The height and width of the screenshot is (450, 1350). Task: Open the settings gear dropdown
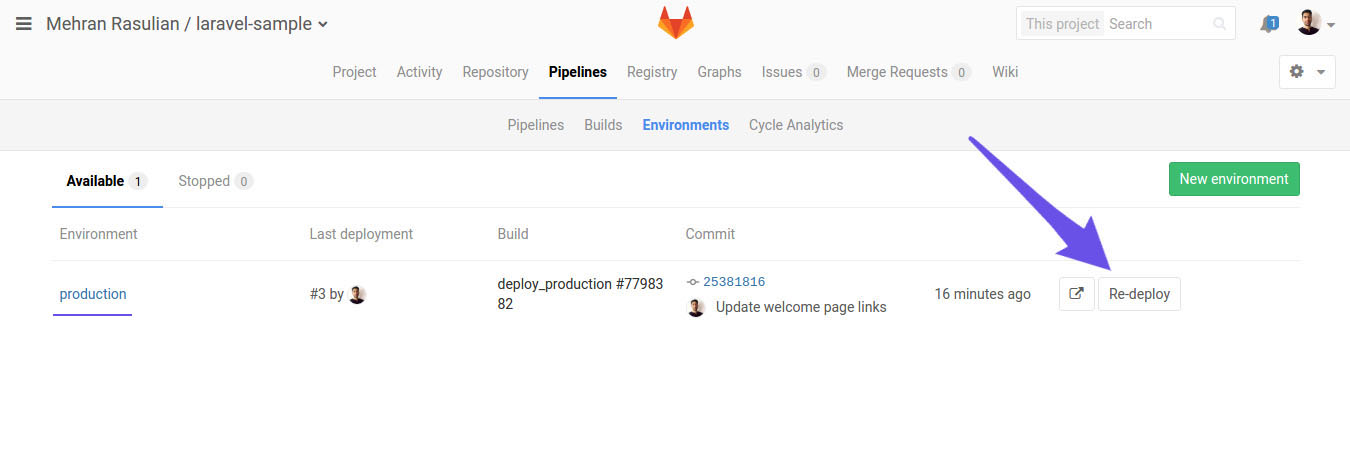(x=1307, y=72)
